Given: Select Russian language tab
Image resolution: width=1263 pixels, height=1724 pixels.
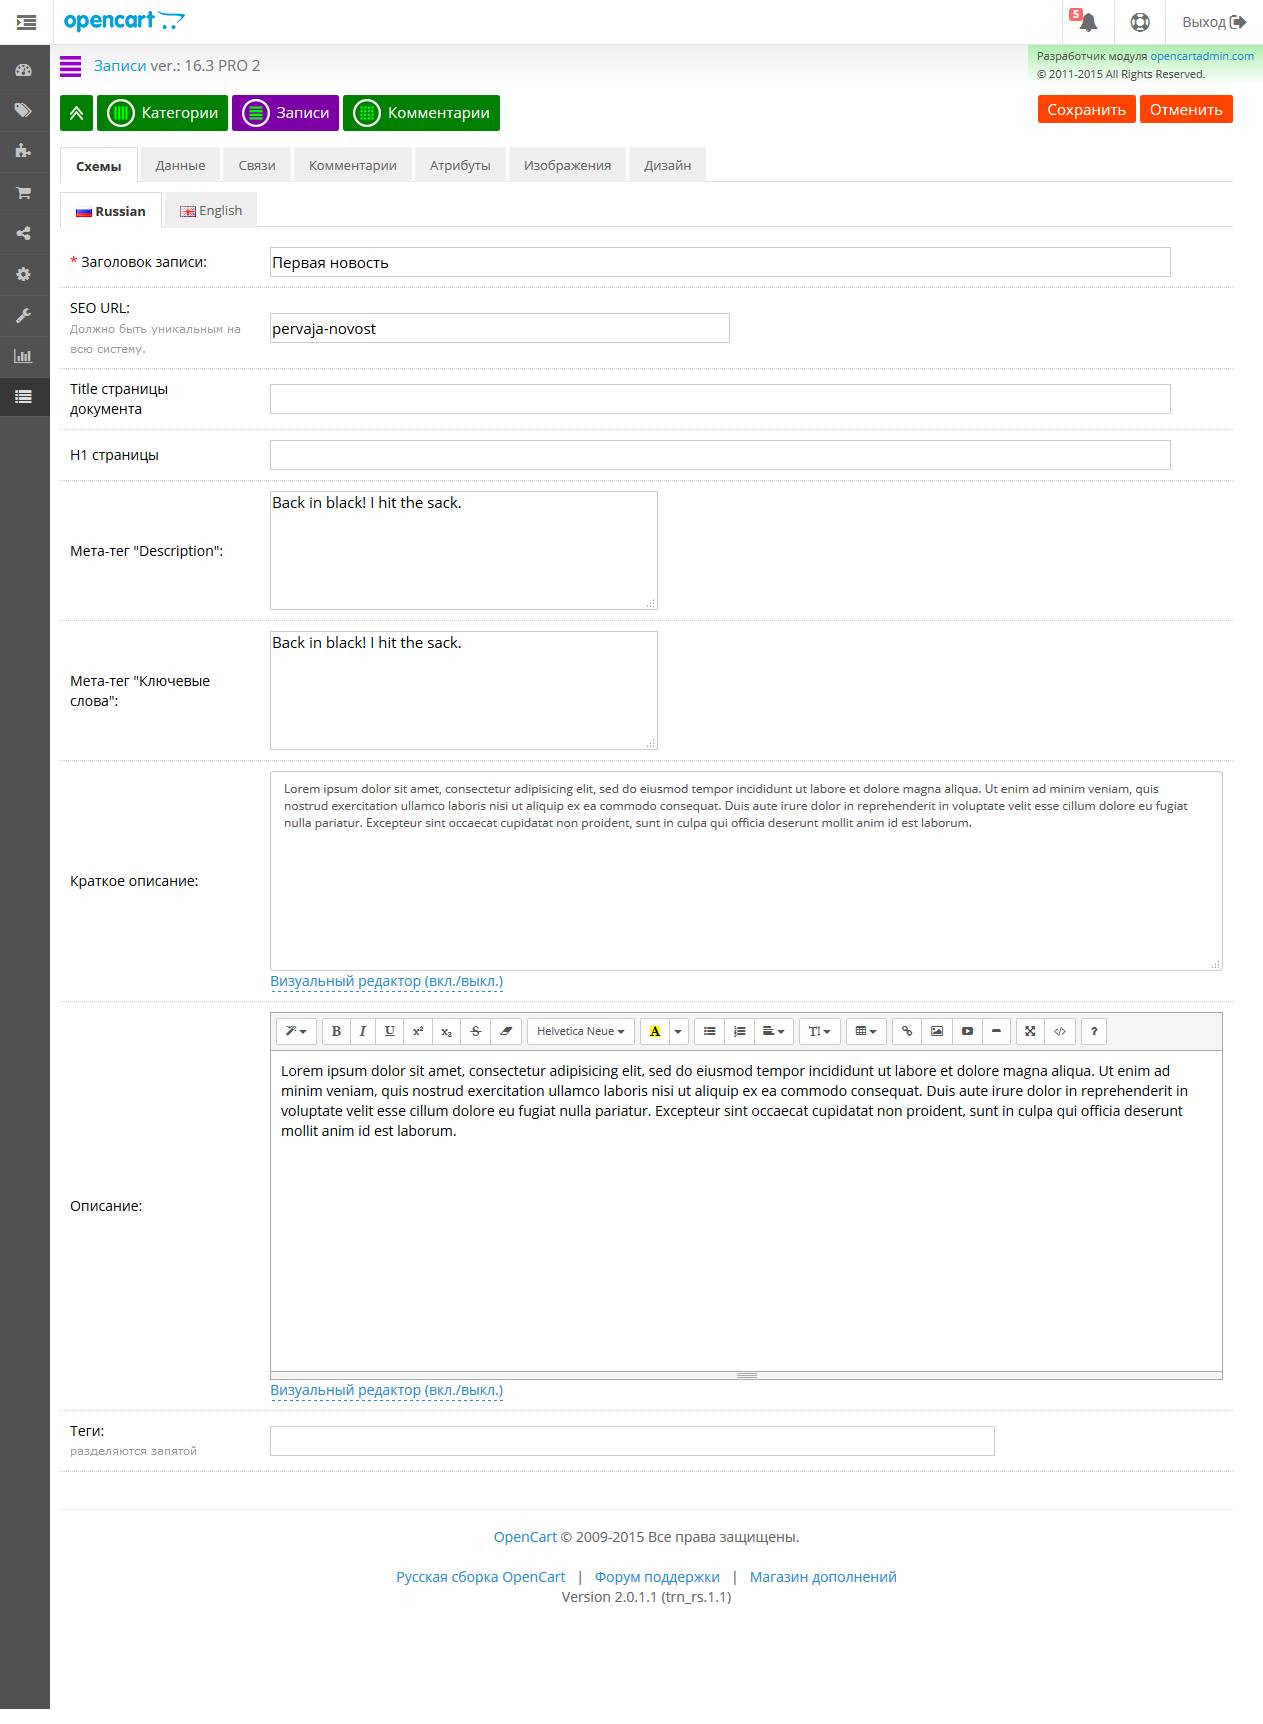Looking at the screenshot, I should (x=111, y=211).
